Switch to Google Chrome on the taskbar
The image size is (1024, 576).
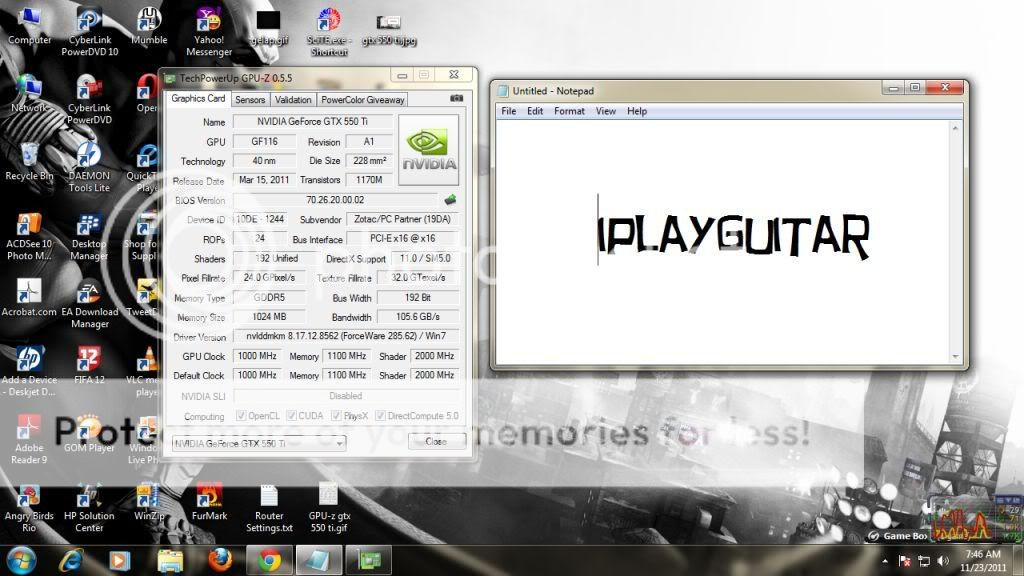click(269, 561)
